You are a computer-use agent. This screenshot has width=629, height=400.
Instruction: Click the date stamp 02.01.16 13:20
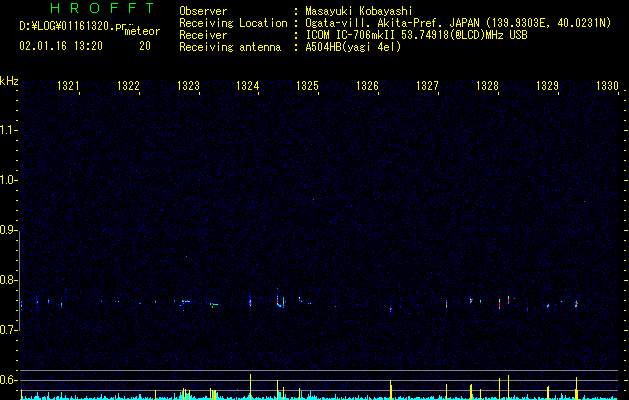(61, 46)
